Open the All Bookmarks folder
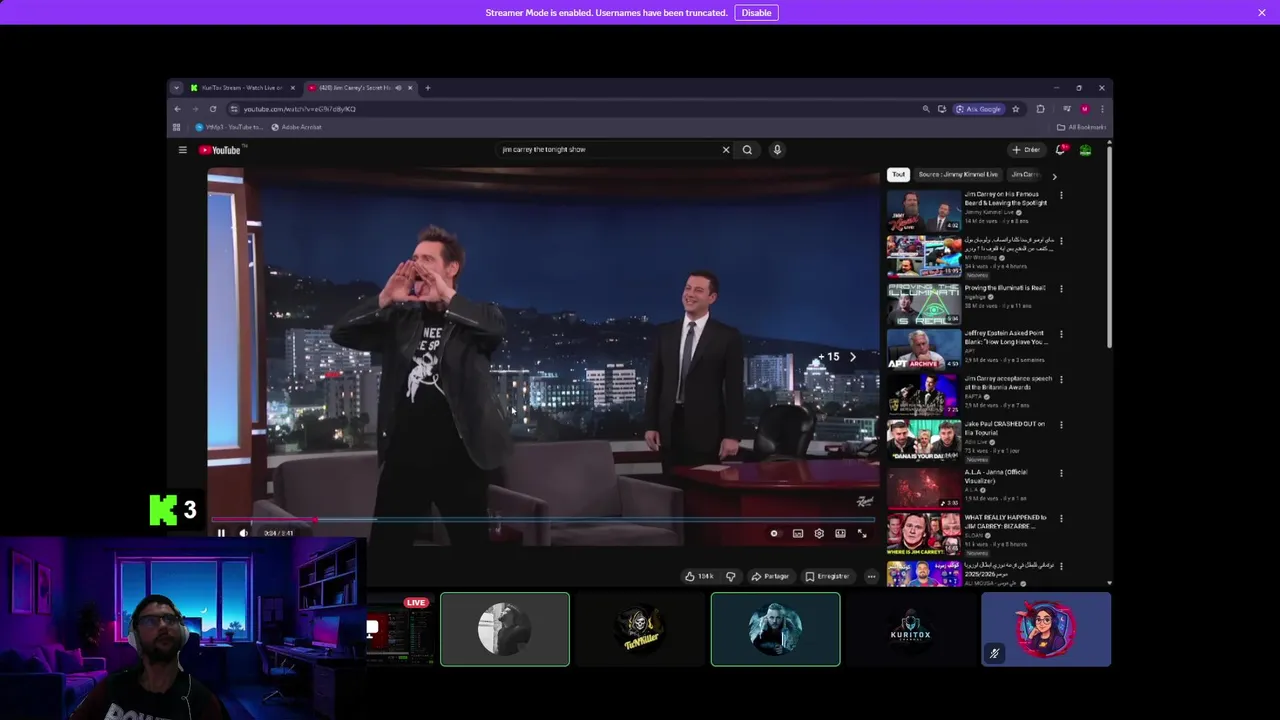 pos(1082,127)
